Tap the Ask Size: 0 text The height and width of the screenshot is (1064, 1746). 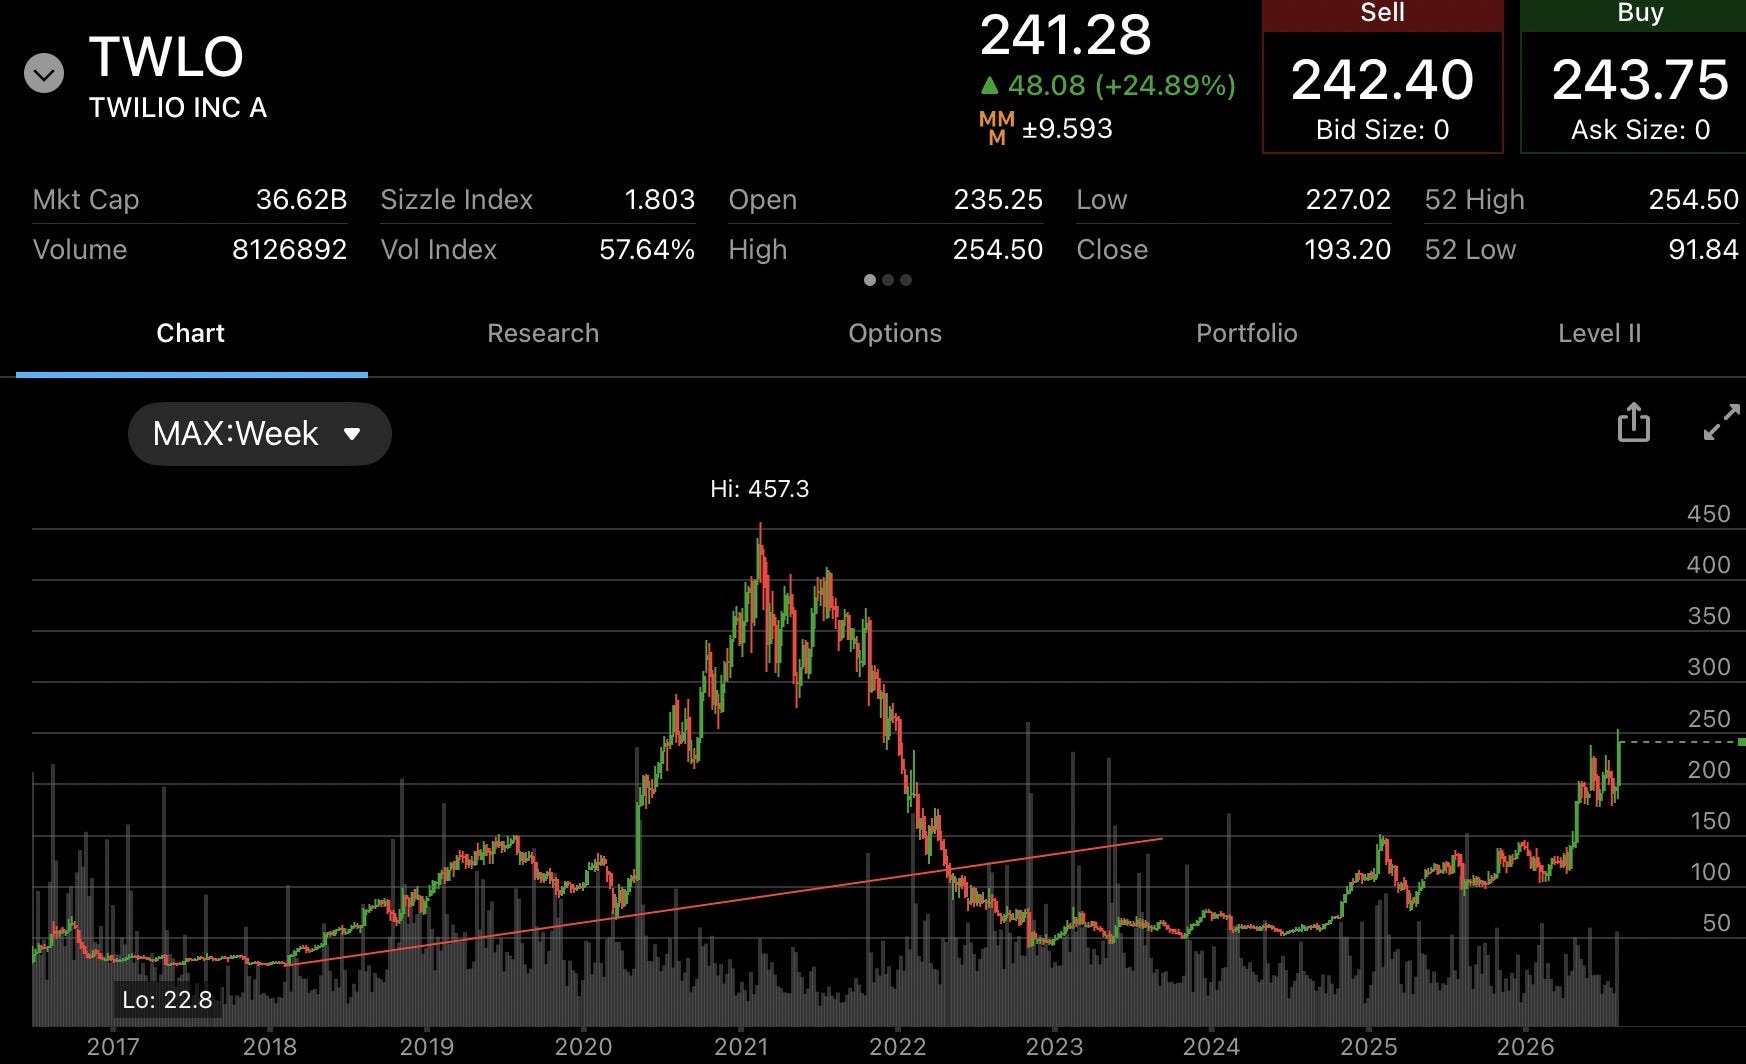(x=1640, y=130)
